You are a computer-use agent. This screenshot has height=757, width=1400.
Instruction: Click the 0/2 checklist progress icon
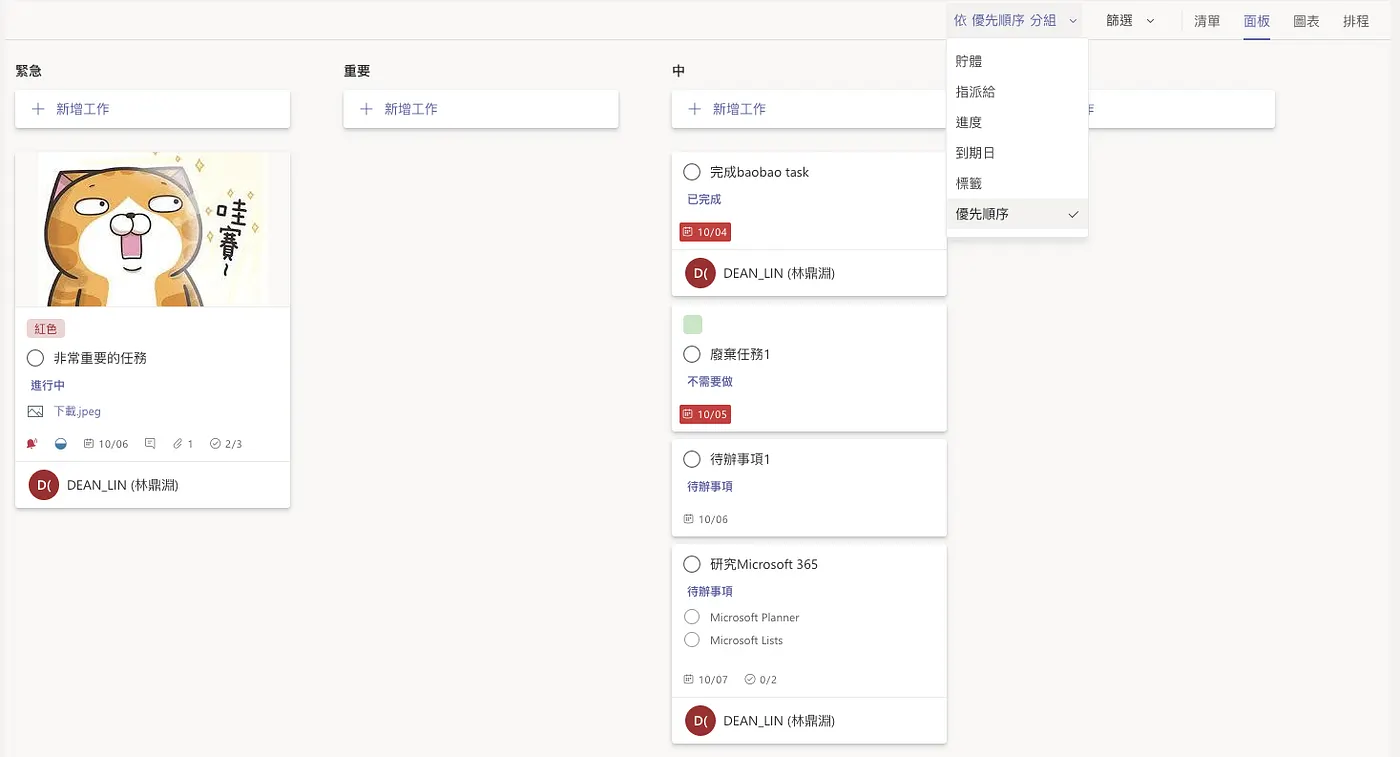point(750,679)
